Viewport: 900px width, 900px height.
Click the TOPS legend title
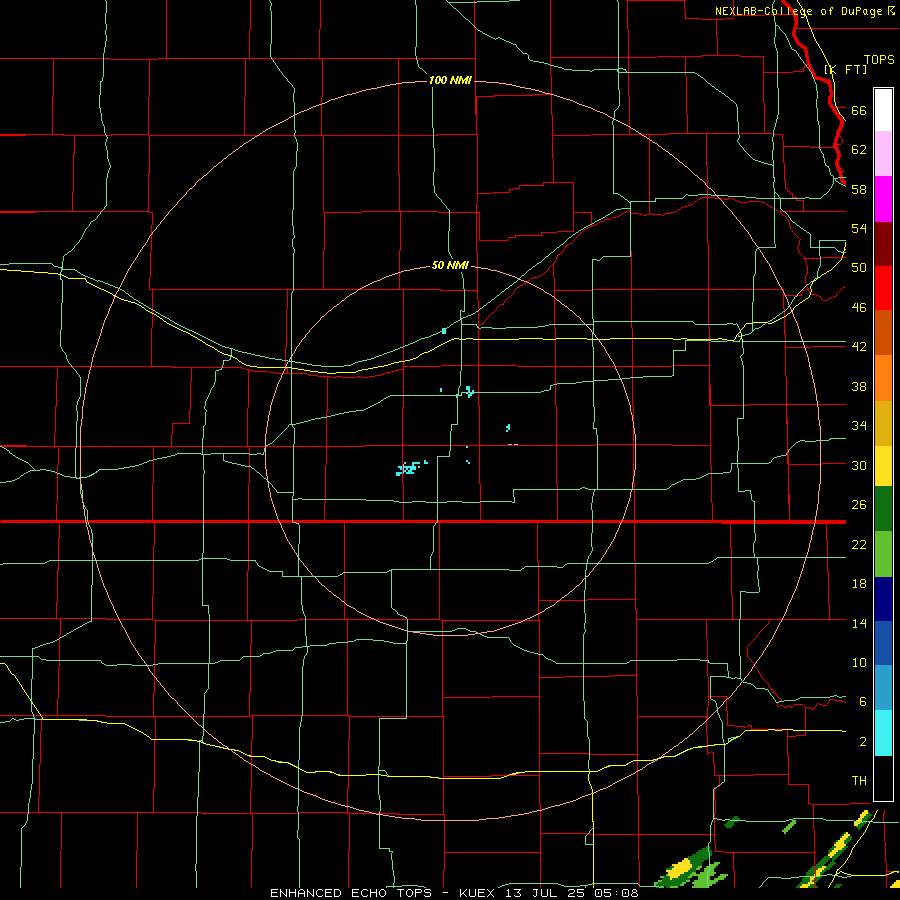[879, 60]
